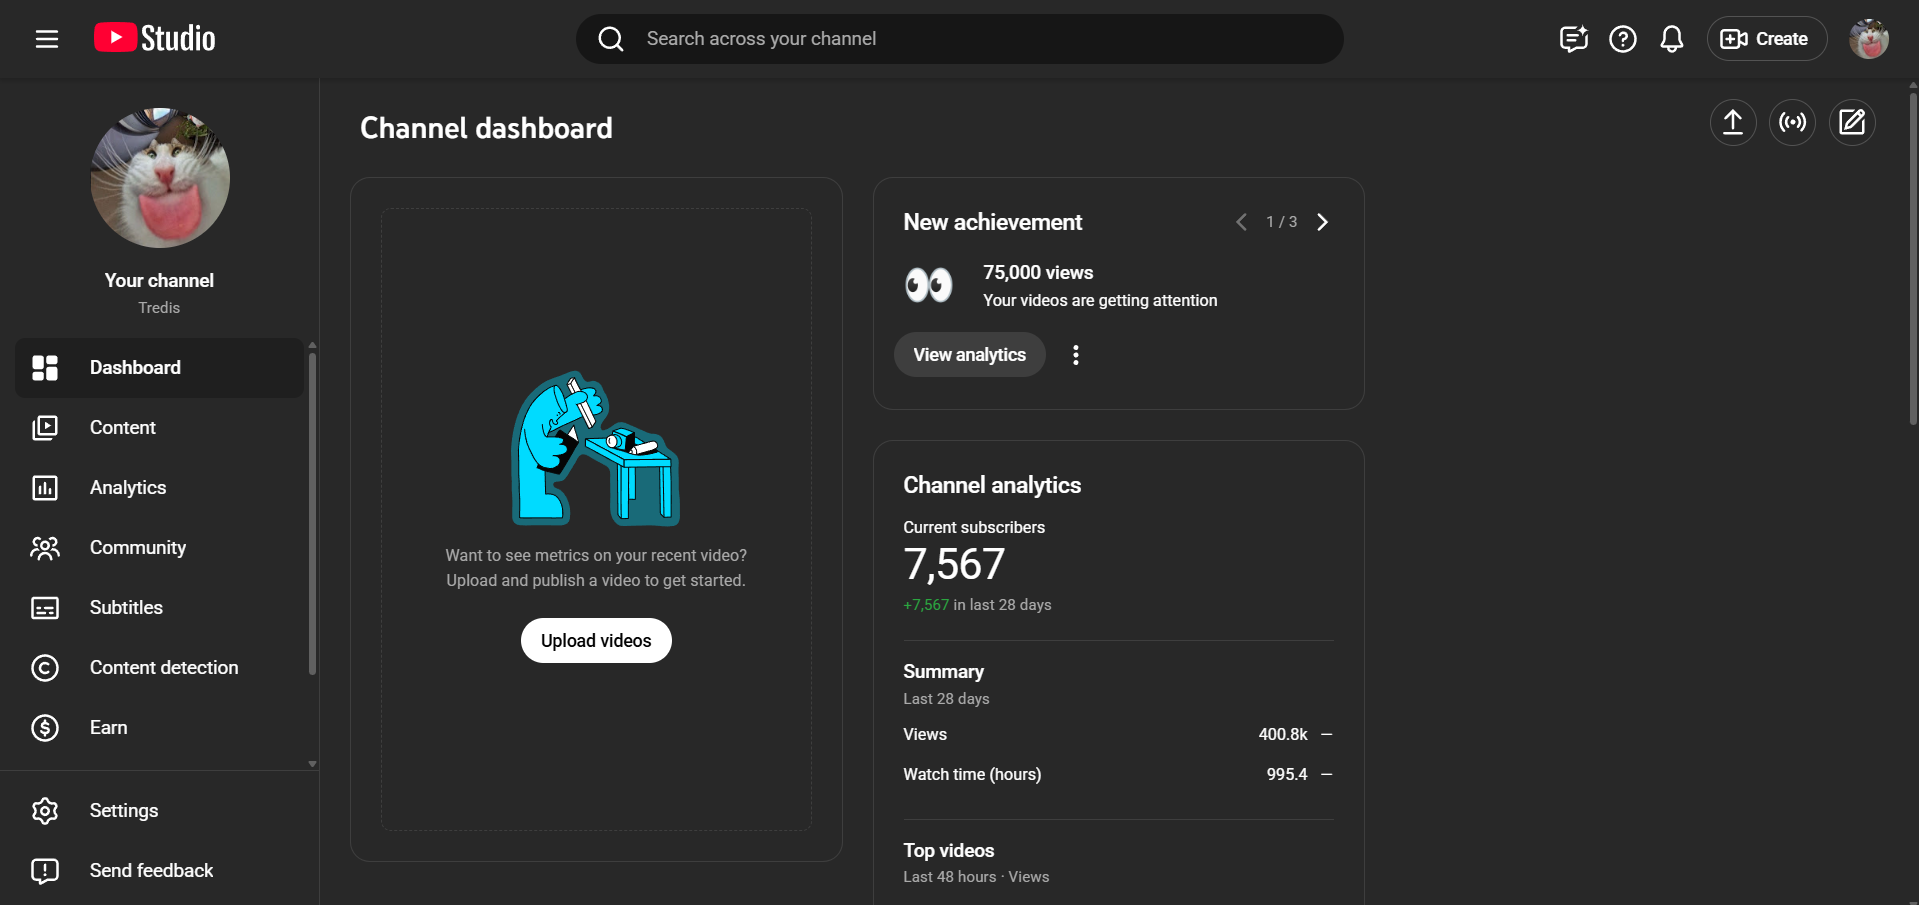The height and width of the screenshot is (905, 1919).
Task: Open the feedback icon in top bar
Action: pos(1573,39)
